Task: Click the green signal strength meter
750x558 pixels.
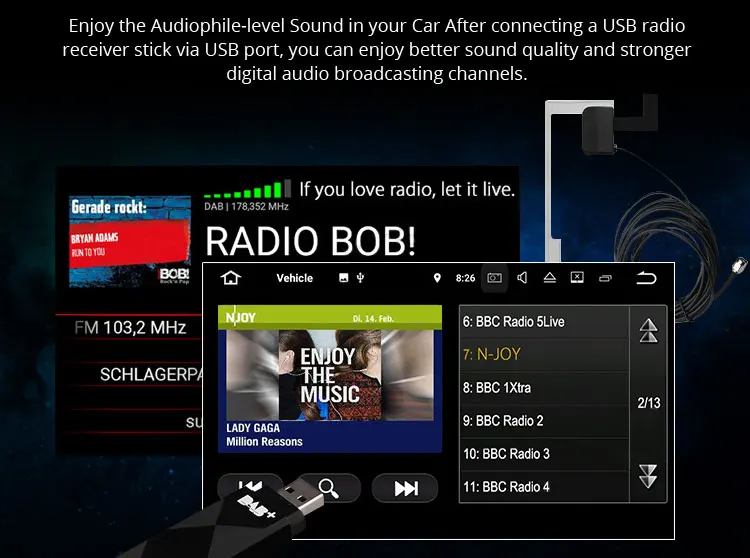Action: click(x=247, y=189)
